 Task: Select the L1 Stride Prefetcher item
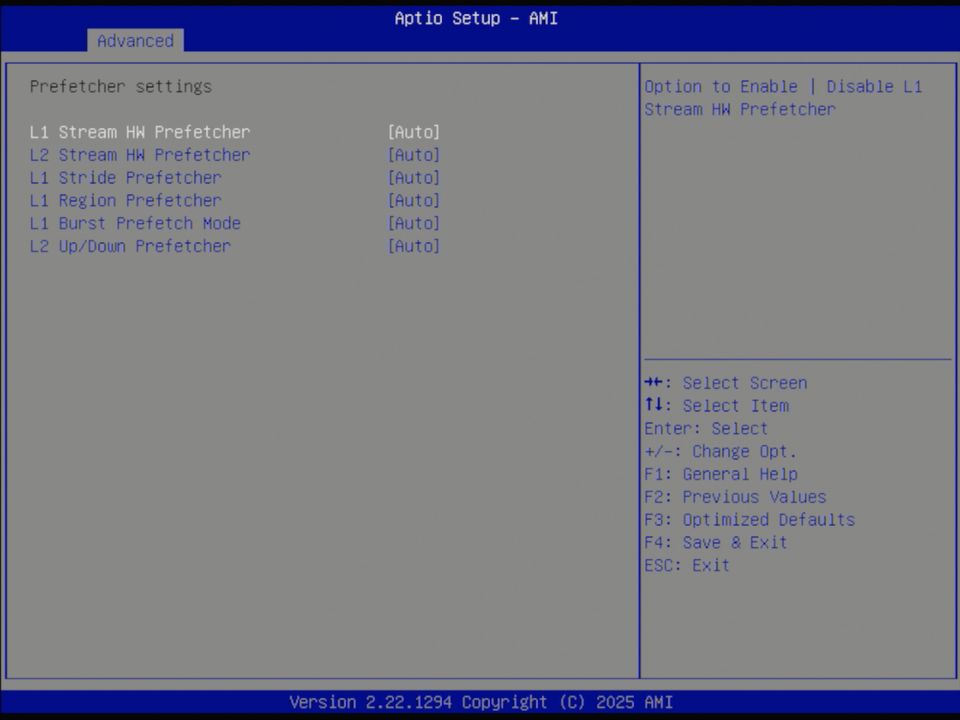[125, 178]
